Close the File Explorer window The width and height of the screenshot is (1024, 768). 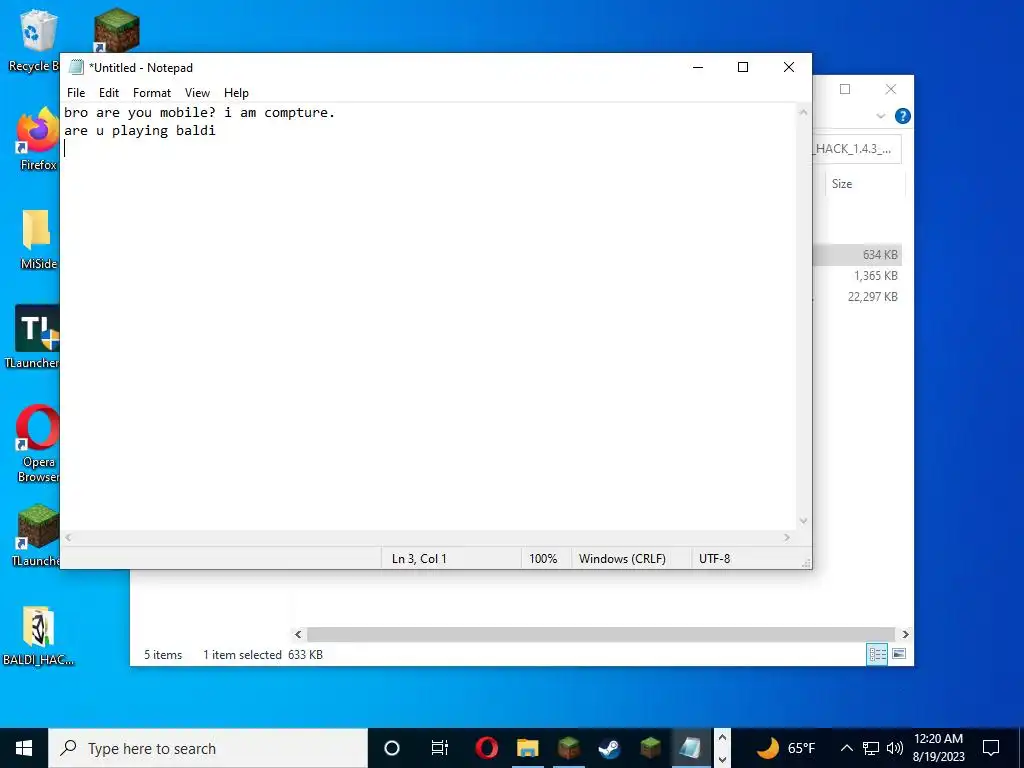pyautogui.click(x=891, y=89)
